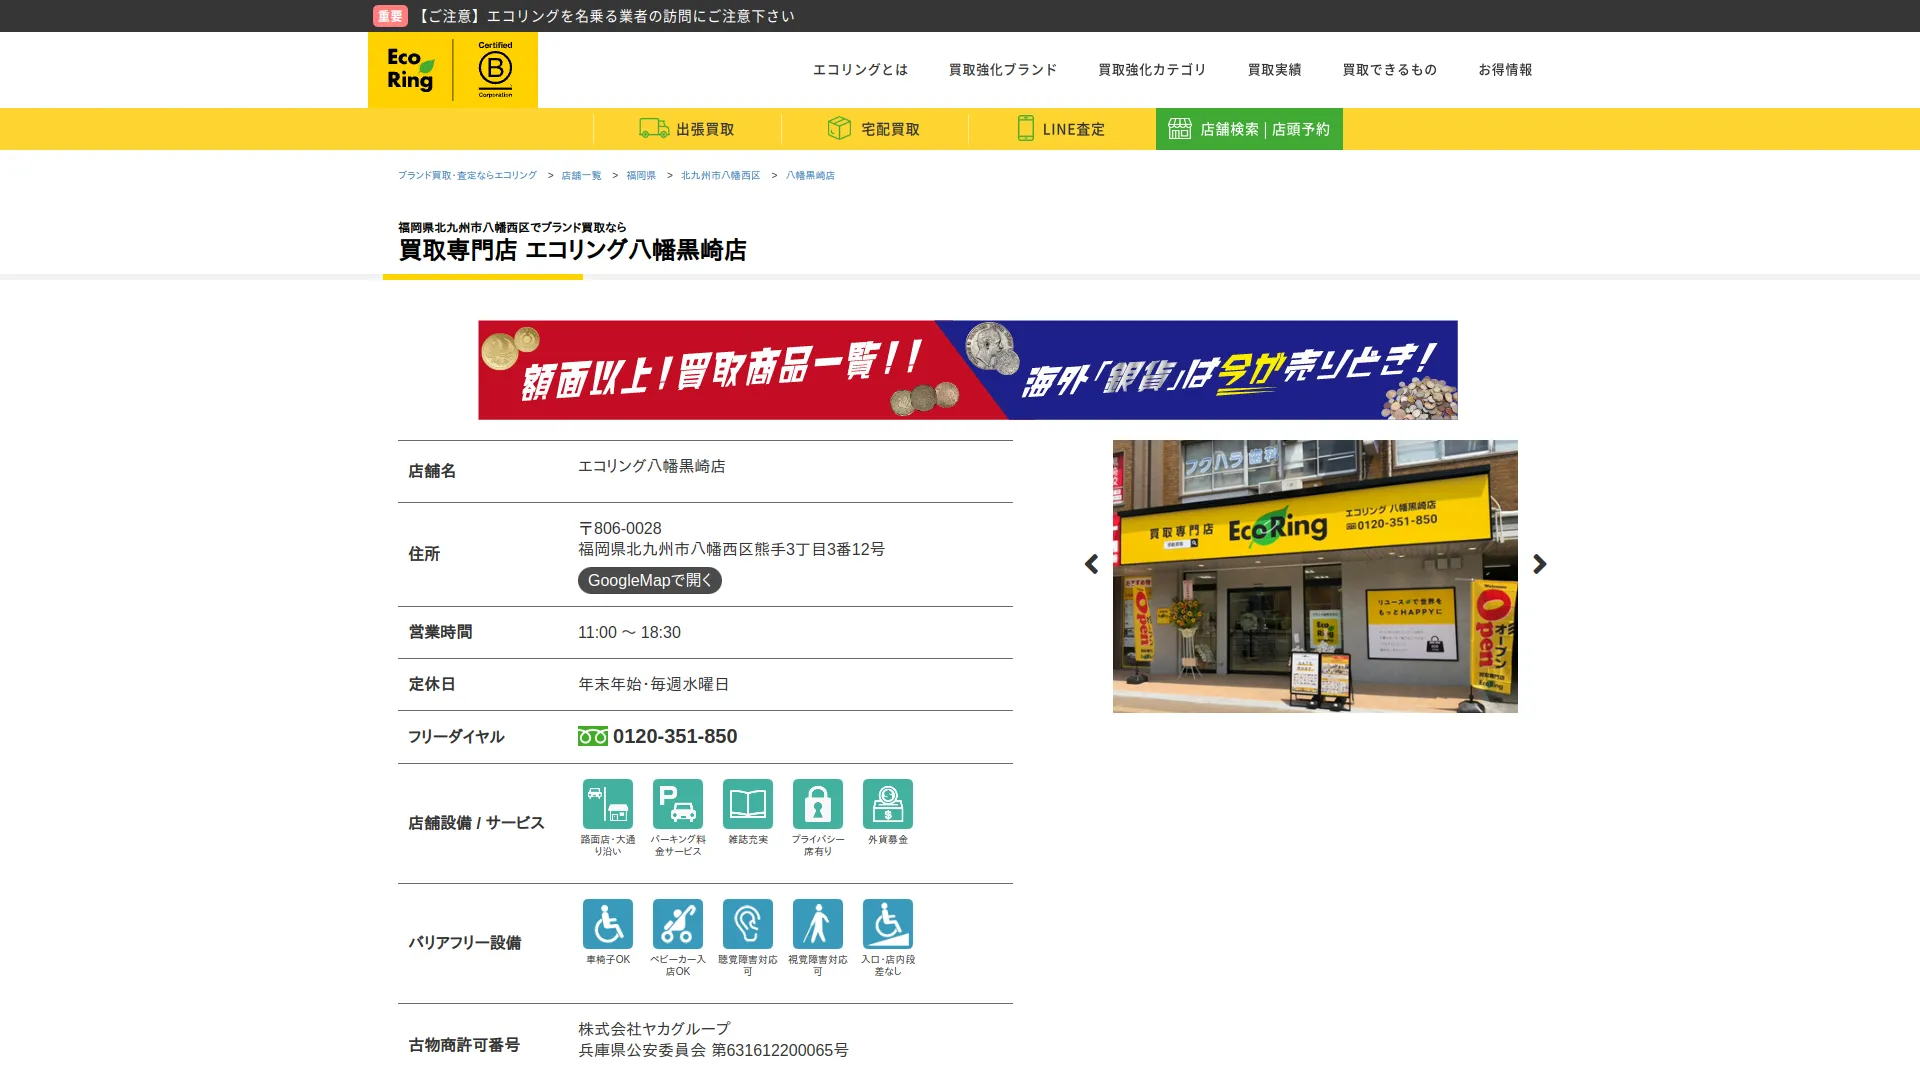This screenshot has height=1080, width=1920.
Task: Select the address 福岡県北九州市八幡西区熊手3丁目3番12号
Action: (x=731, y=550)
